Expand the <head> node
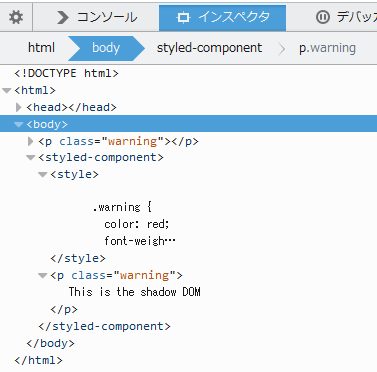 [19, 107]
